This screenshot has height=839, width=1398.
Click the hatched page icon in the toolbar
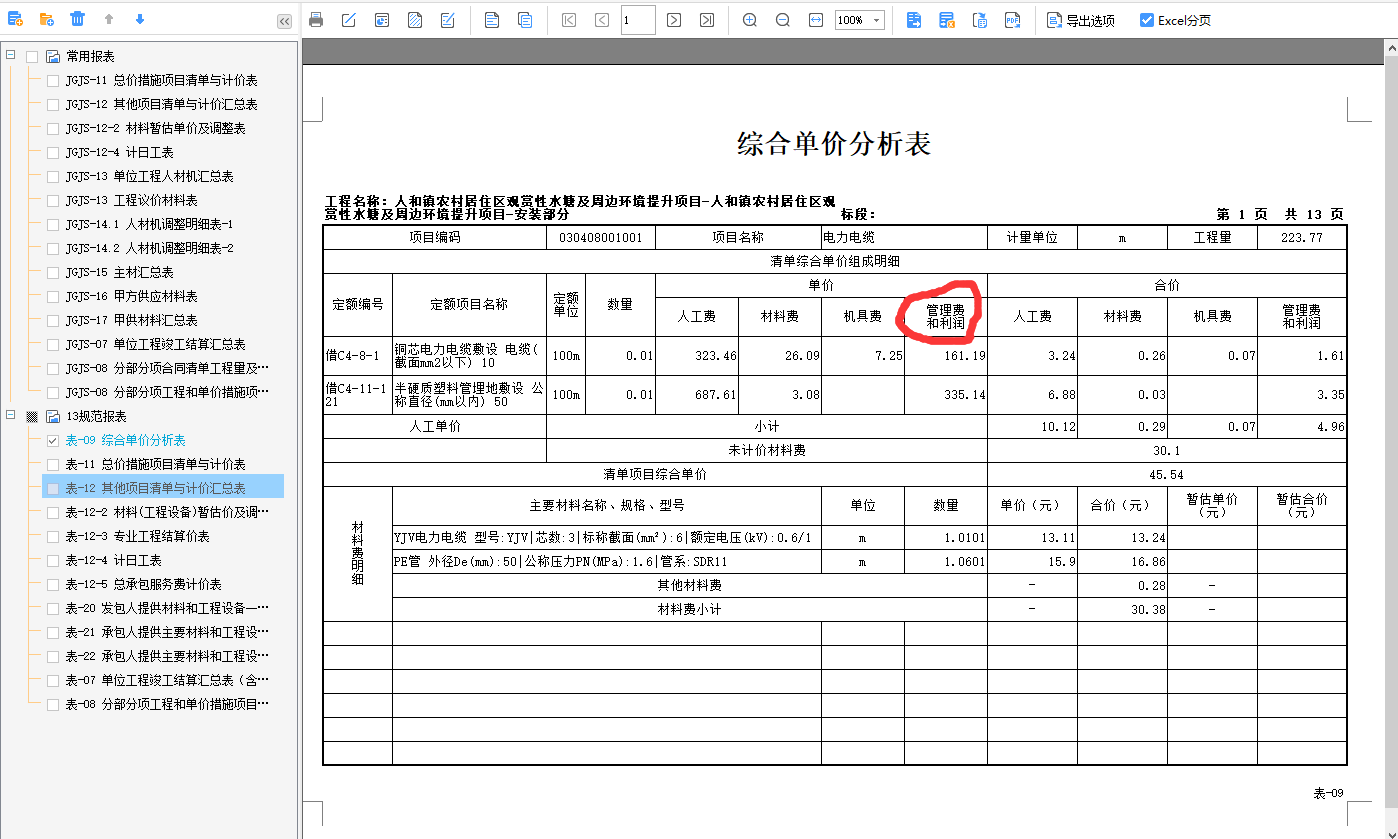click(x=415, y=20)
